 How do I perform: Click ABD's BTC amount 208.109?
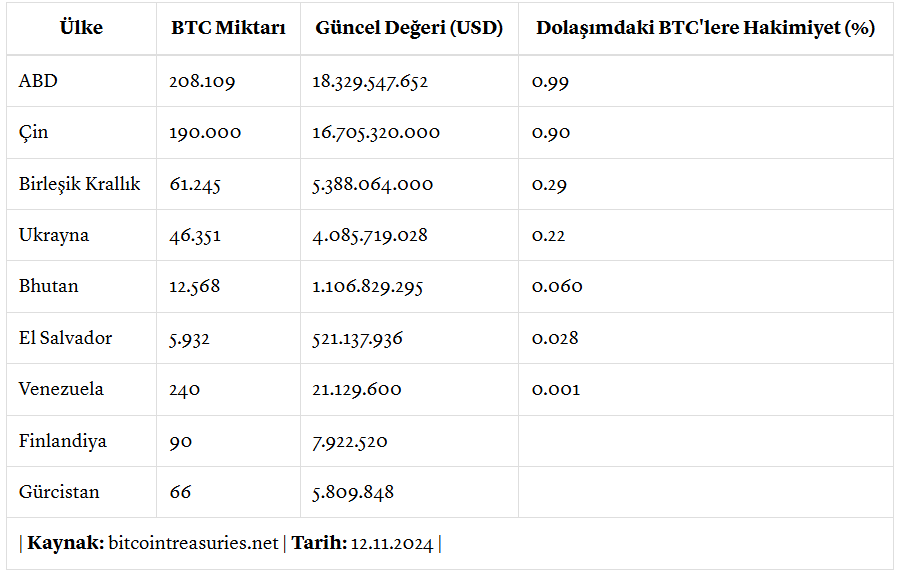point(202,82)
